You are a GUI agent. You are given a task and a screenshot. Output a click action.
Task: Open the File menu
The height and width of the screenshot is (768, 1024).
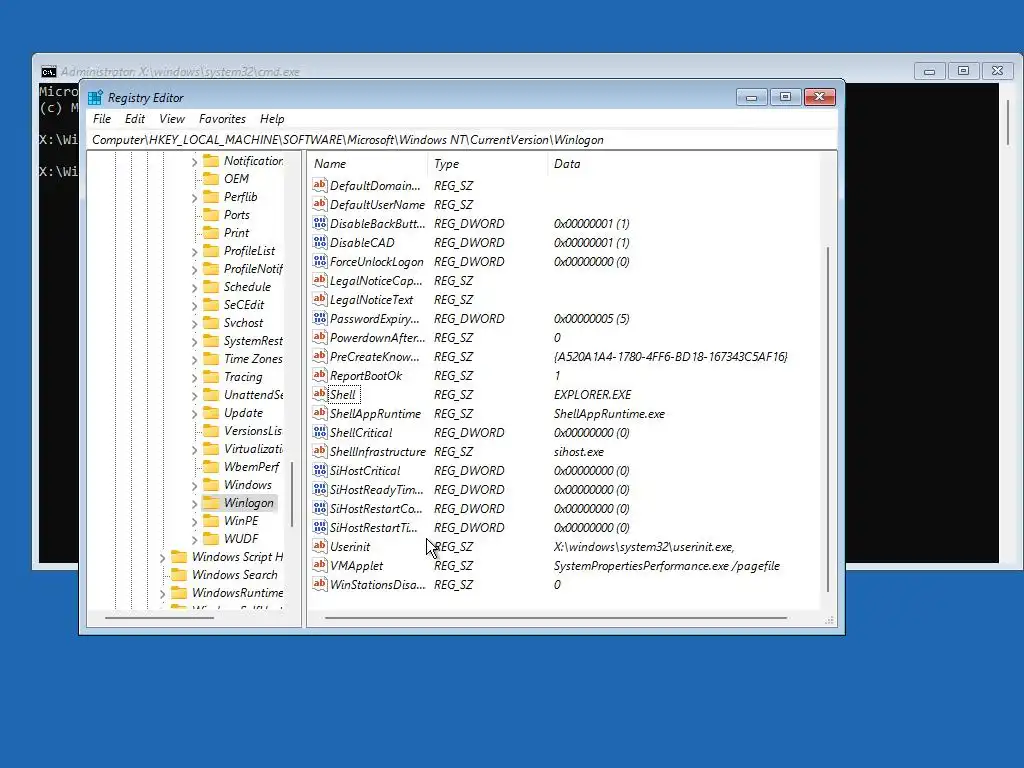coord(102,119)
